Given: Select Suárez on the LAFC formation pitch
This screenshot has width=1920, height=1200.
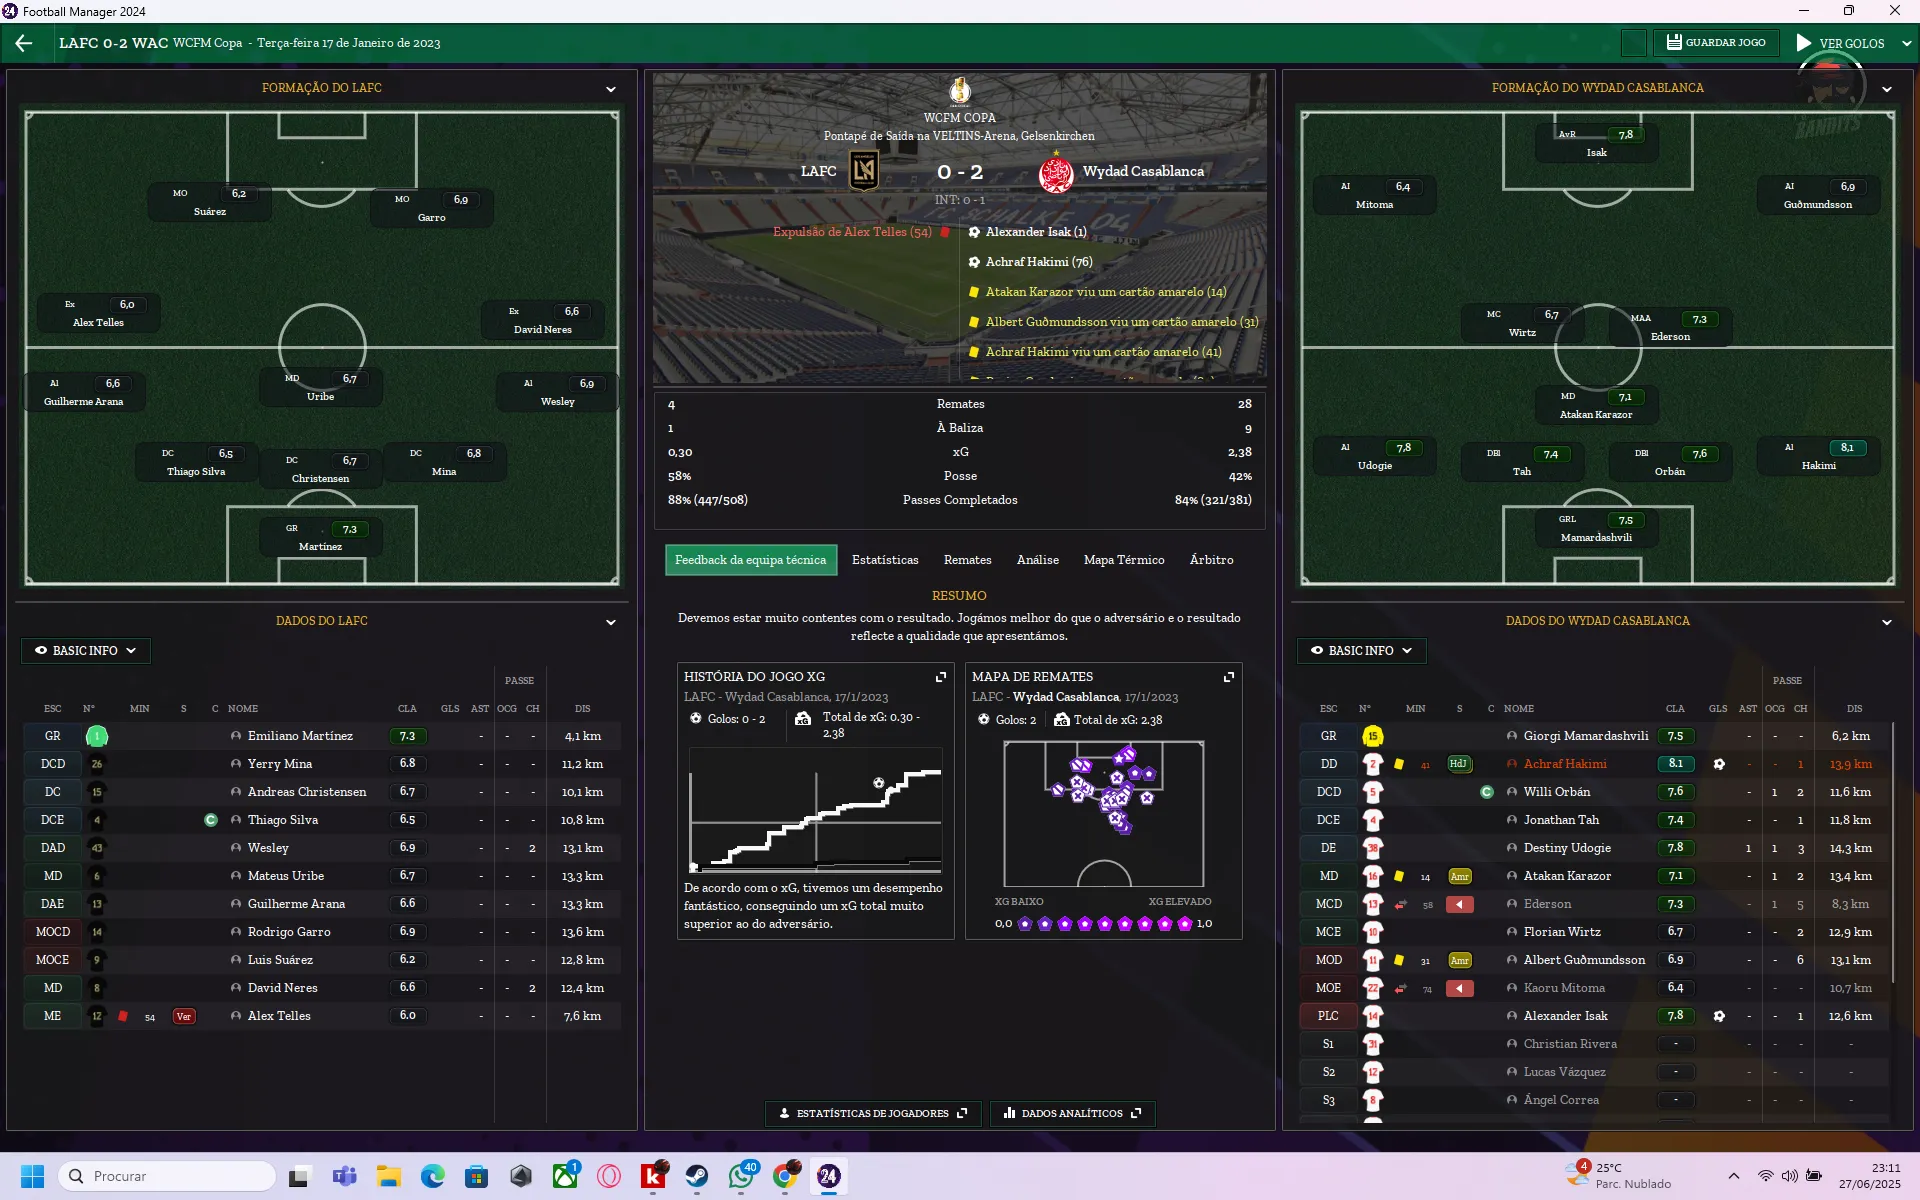Looking at the screenshot, I should coord(209,202).
